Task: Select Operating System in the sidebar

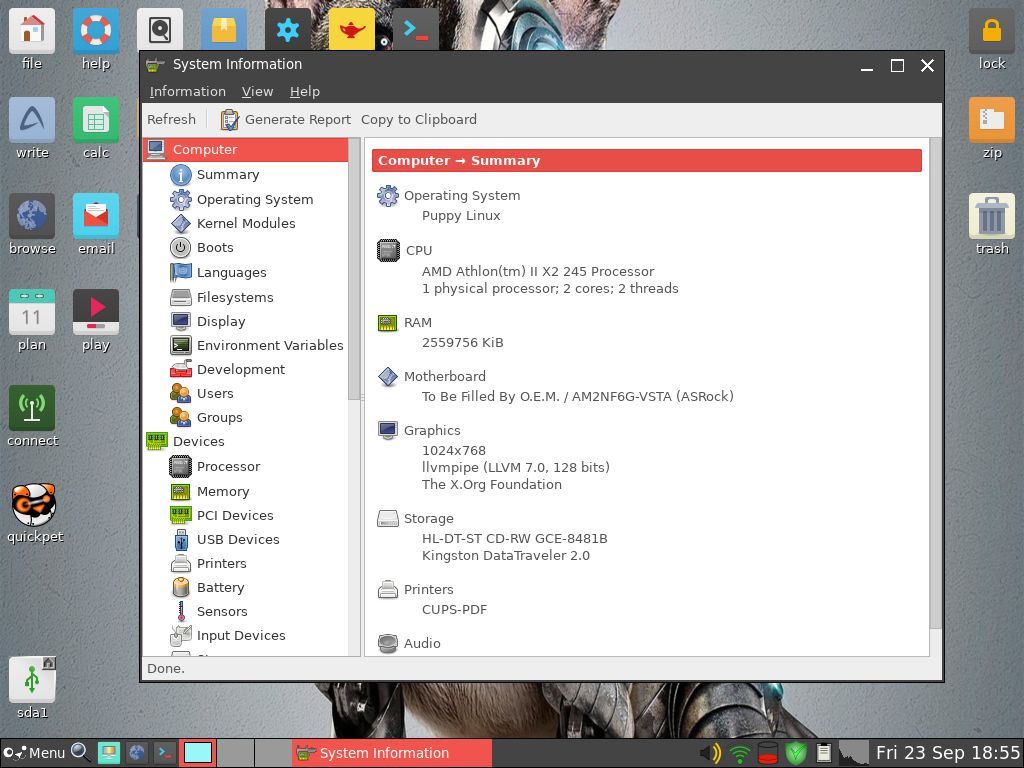Action: (x=255, y=199)
